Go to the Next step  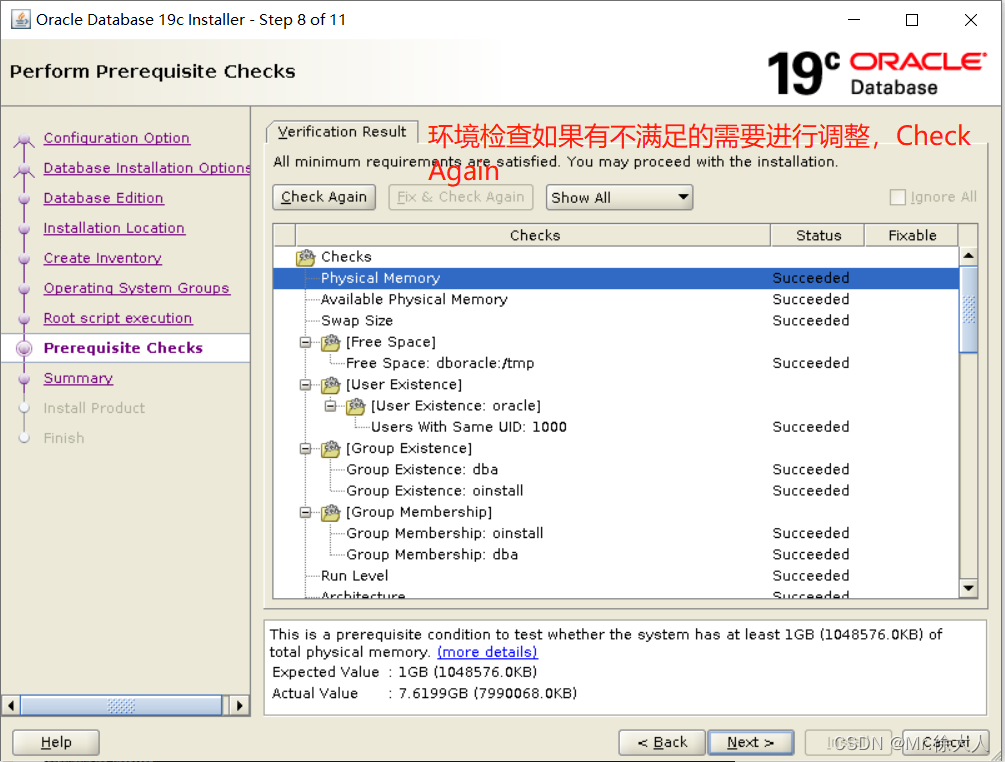tap(751, 742)
